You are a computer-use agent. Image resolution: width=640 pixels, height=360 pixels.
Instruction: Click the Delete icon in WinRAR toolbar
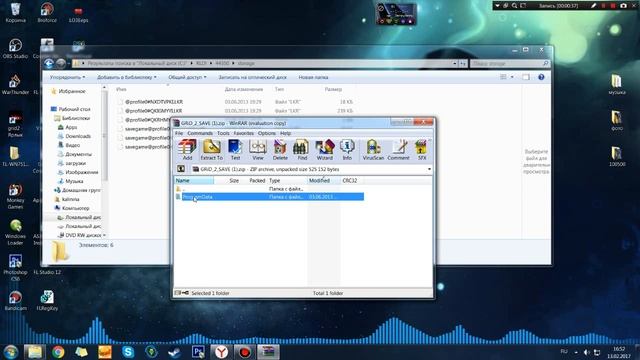point(280,149)
